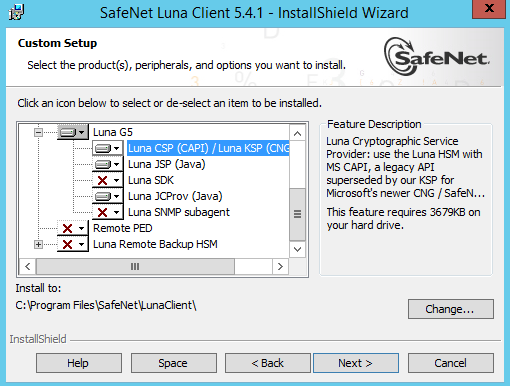Image resolution: width=510 pixels, height=386 pixels.
Task: Click the horizontal scrollbar thumb
Action: coord(135,266)
